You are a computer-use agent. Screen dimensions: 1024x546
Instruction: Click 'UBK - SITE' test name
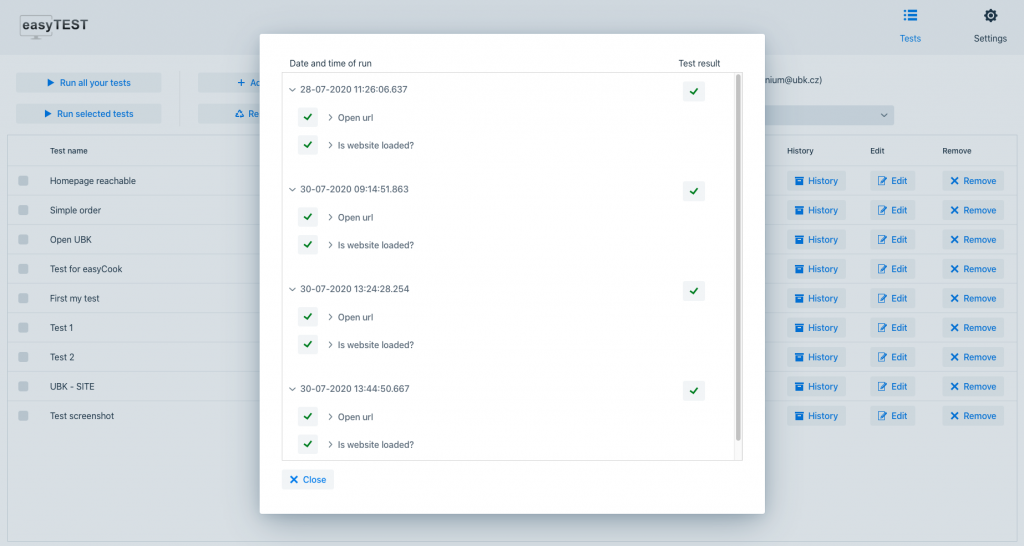point(72,387)
